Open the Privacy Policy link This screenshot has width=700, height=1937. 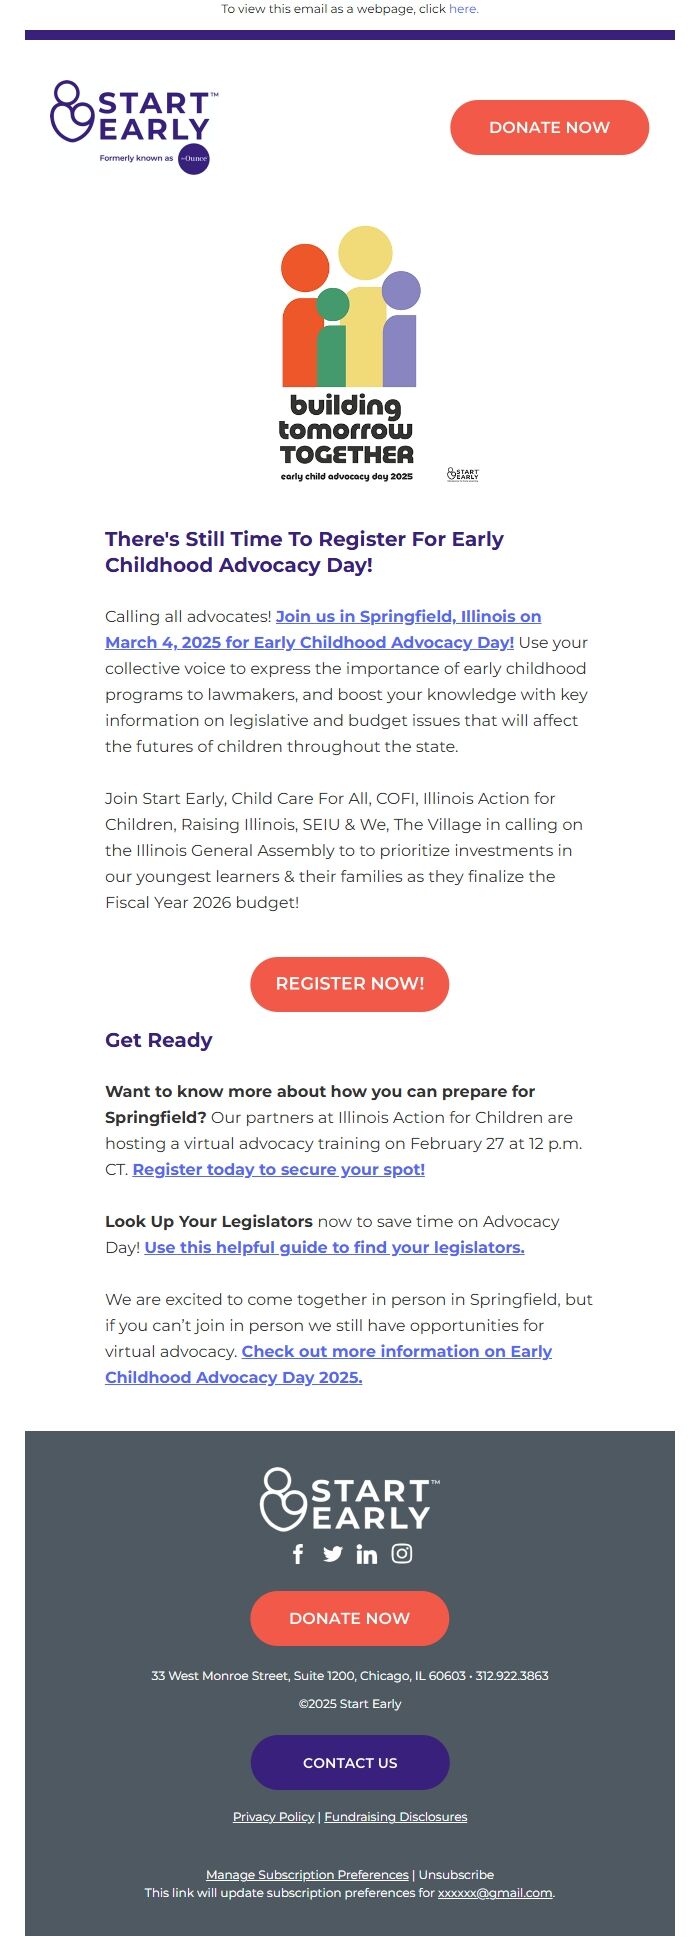tap(272, 1817)
